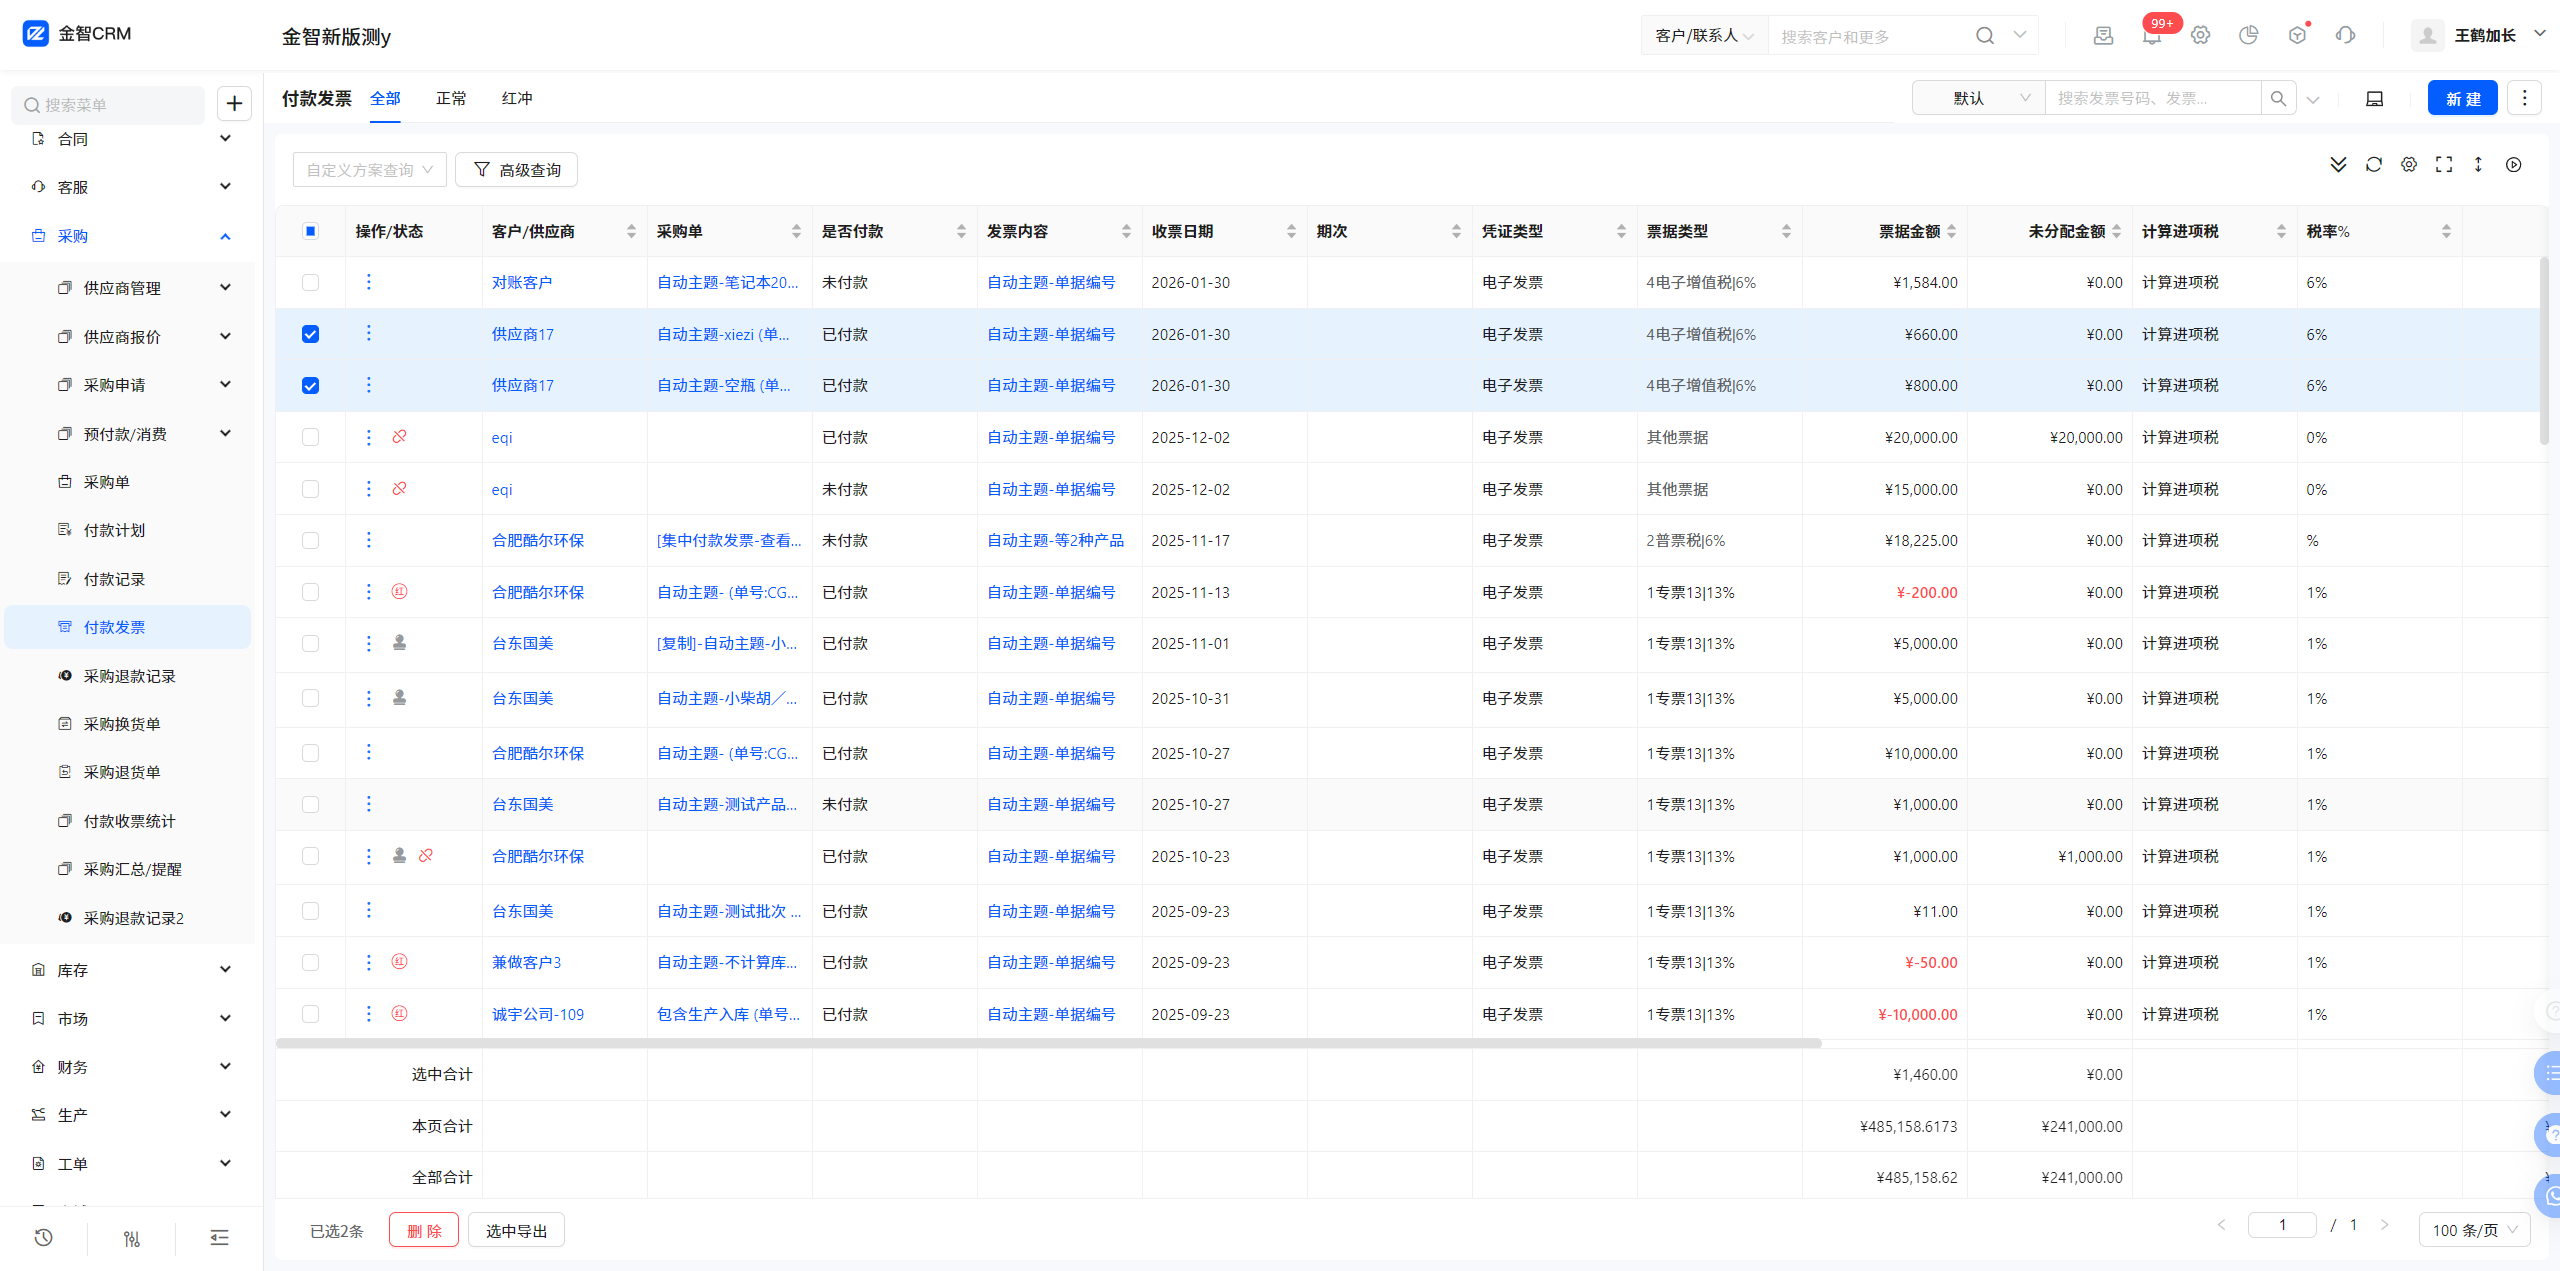Check the 对账客户 row checkbox
This screenshot has width=2560, height=1271.
point(310,282)
